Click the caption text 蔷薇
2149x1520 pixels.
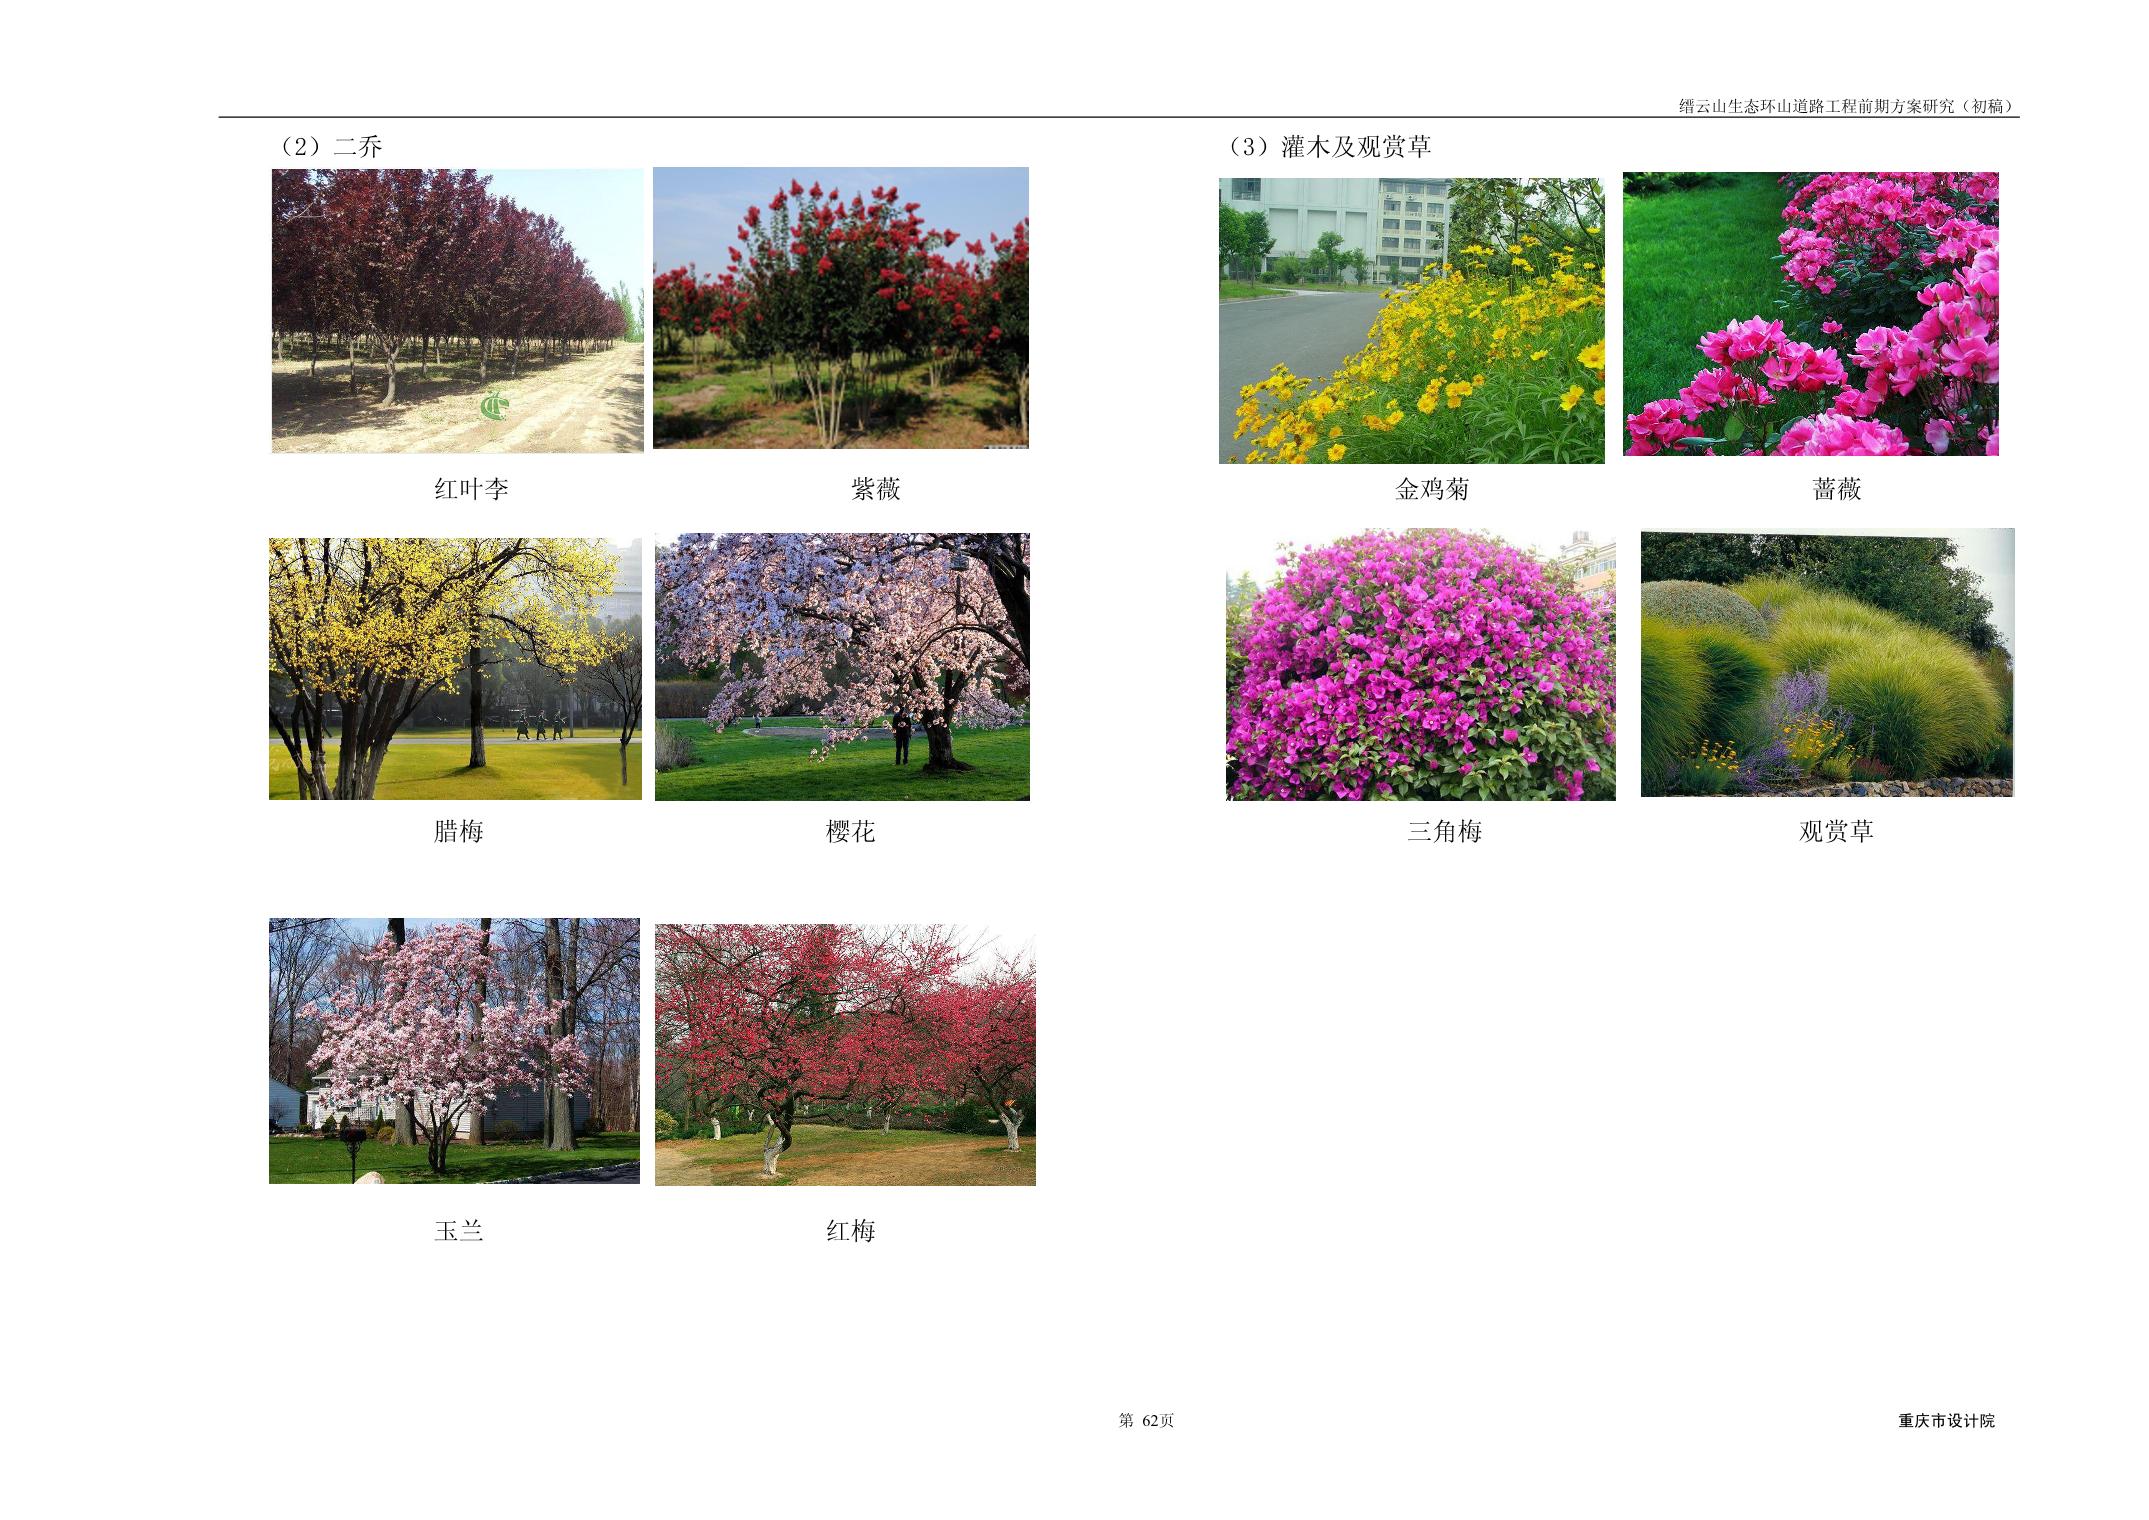point(1837,489)
